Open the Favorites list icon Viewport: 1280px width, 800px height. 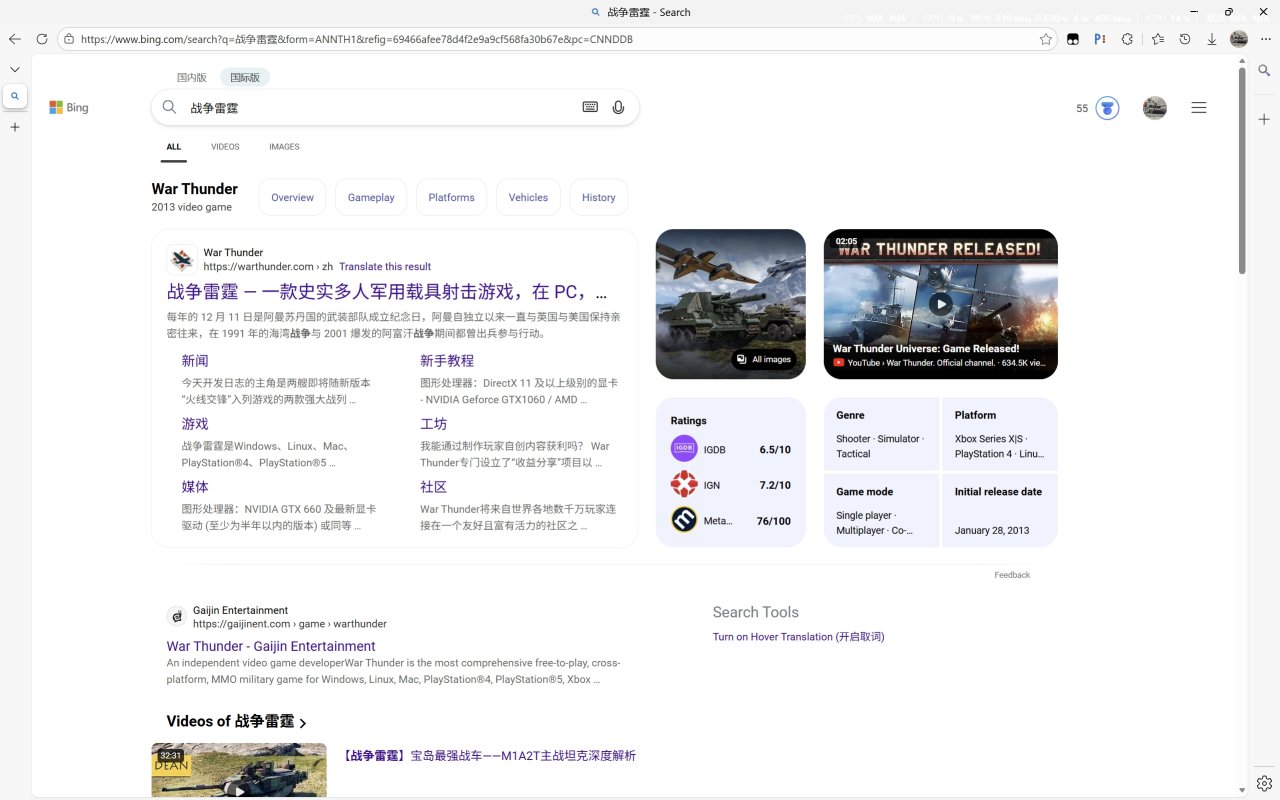click(x=1158, y=39)
